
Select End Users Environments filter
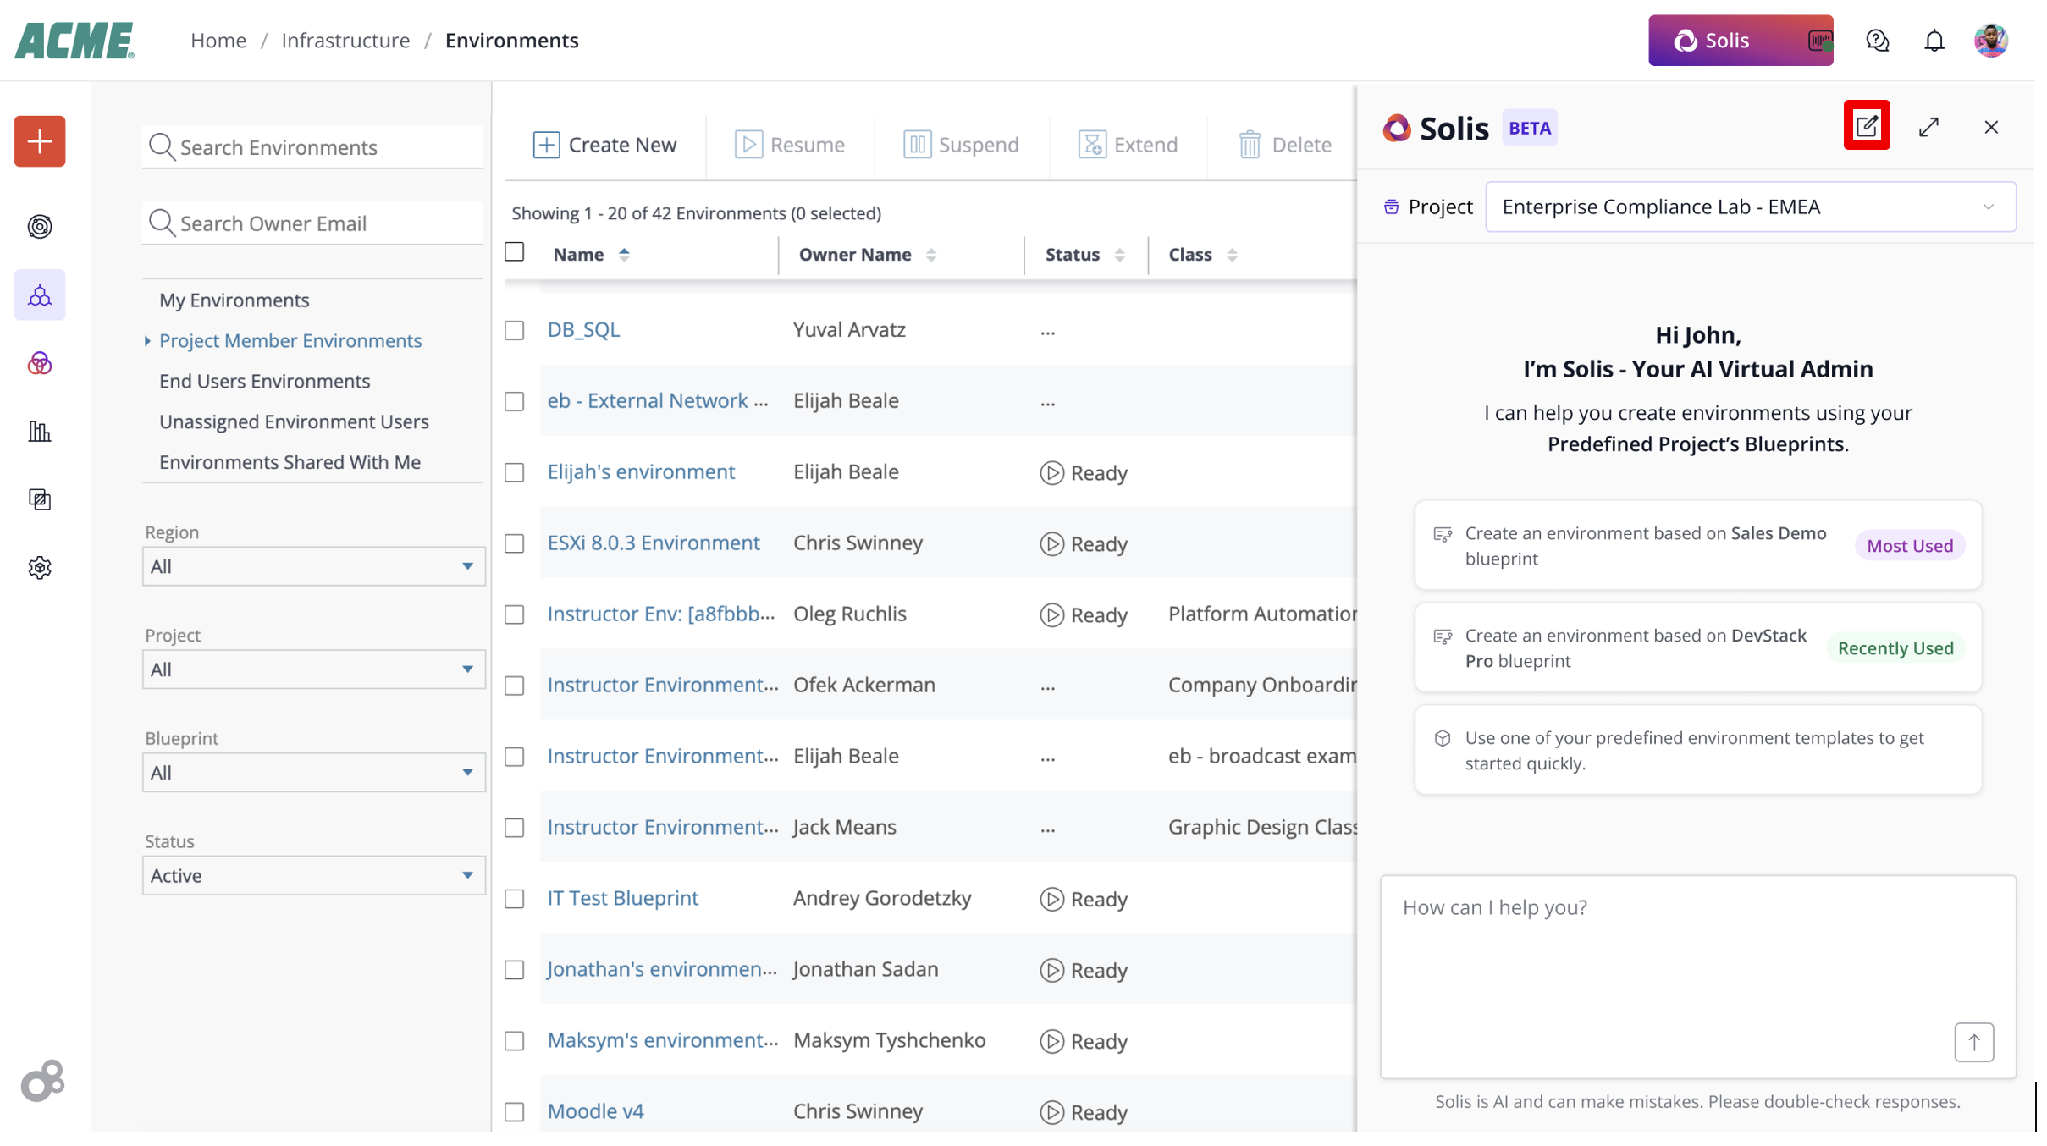tap(264, 381)
